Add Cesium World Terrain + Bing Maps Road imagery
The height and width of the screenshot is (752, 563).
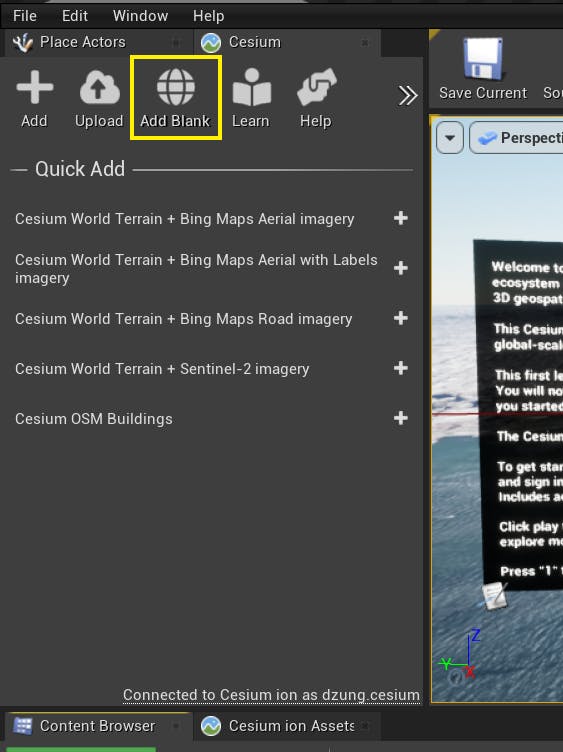coord(400,318)
